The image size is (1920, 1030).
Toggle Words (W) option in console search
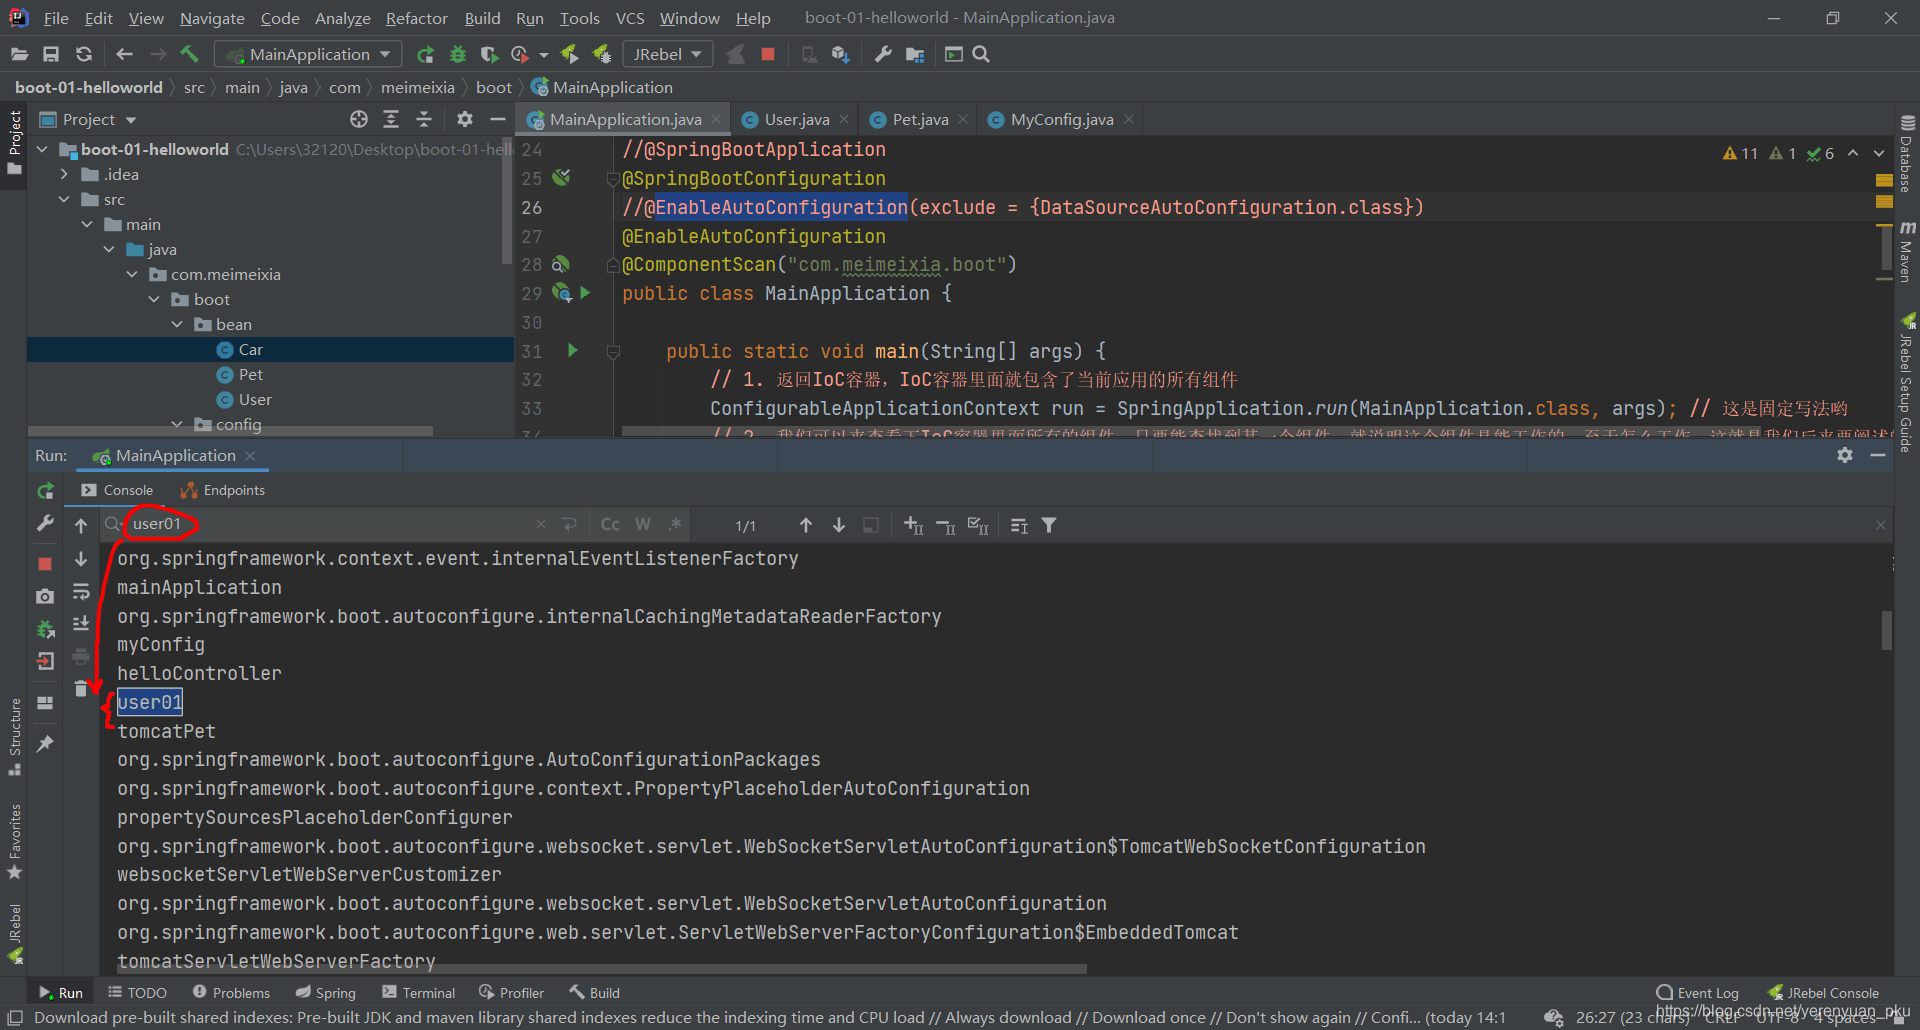pos(643,524)
